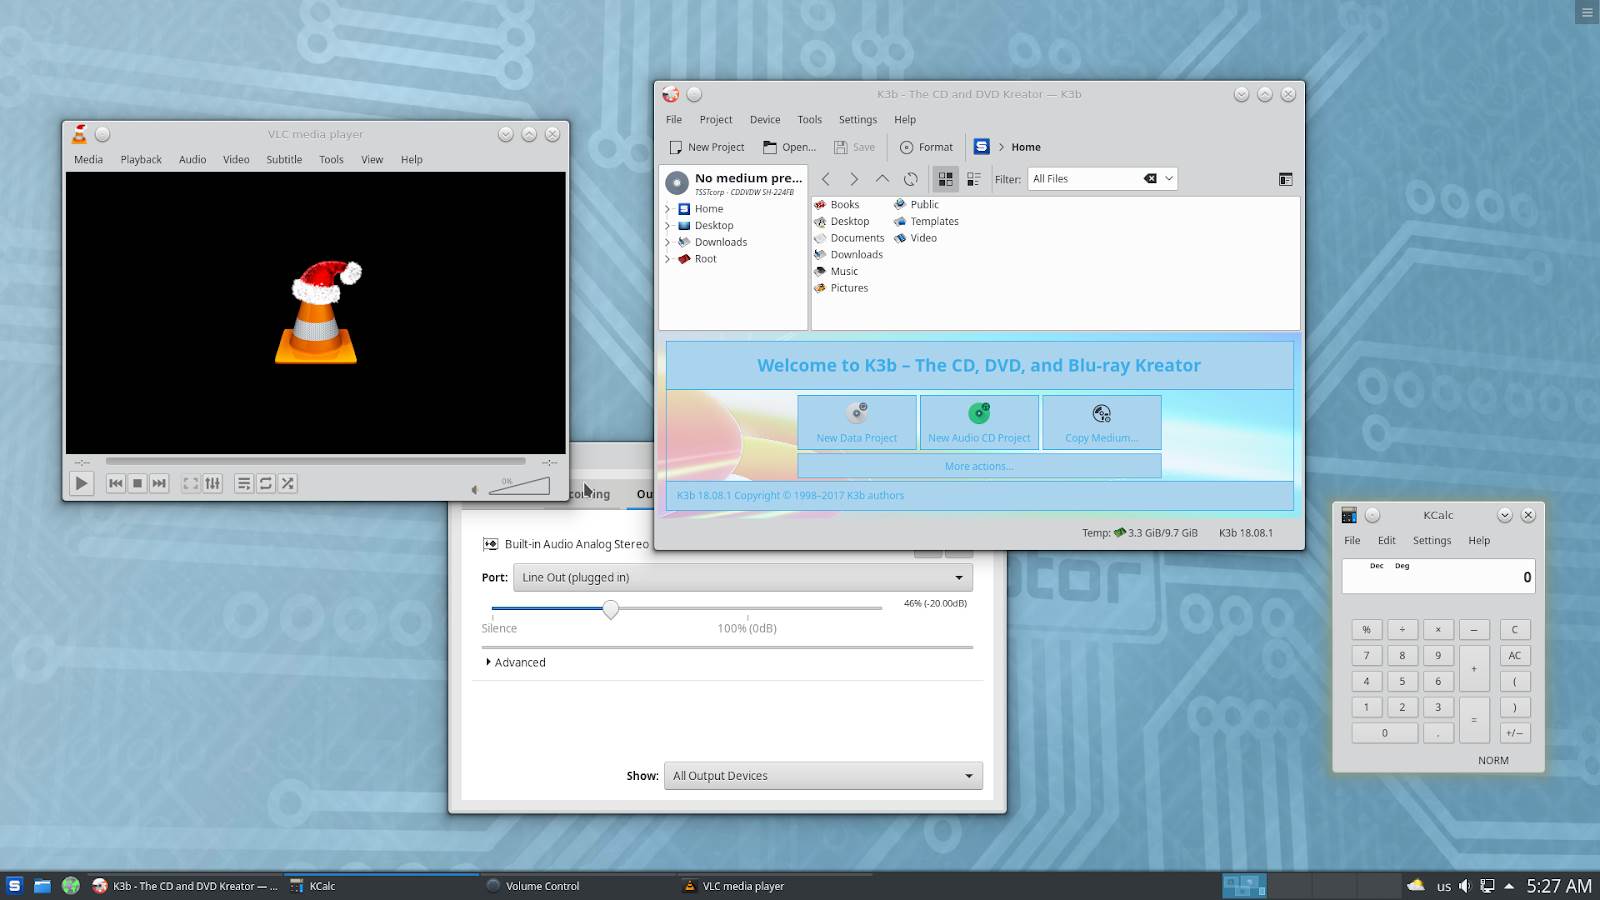This screenshot has height=900, width=1600.
Task: Open the Port Line Out dropdown
Action: pyautogui.click(x=742, y=578)
